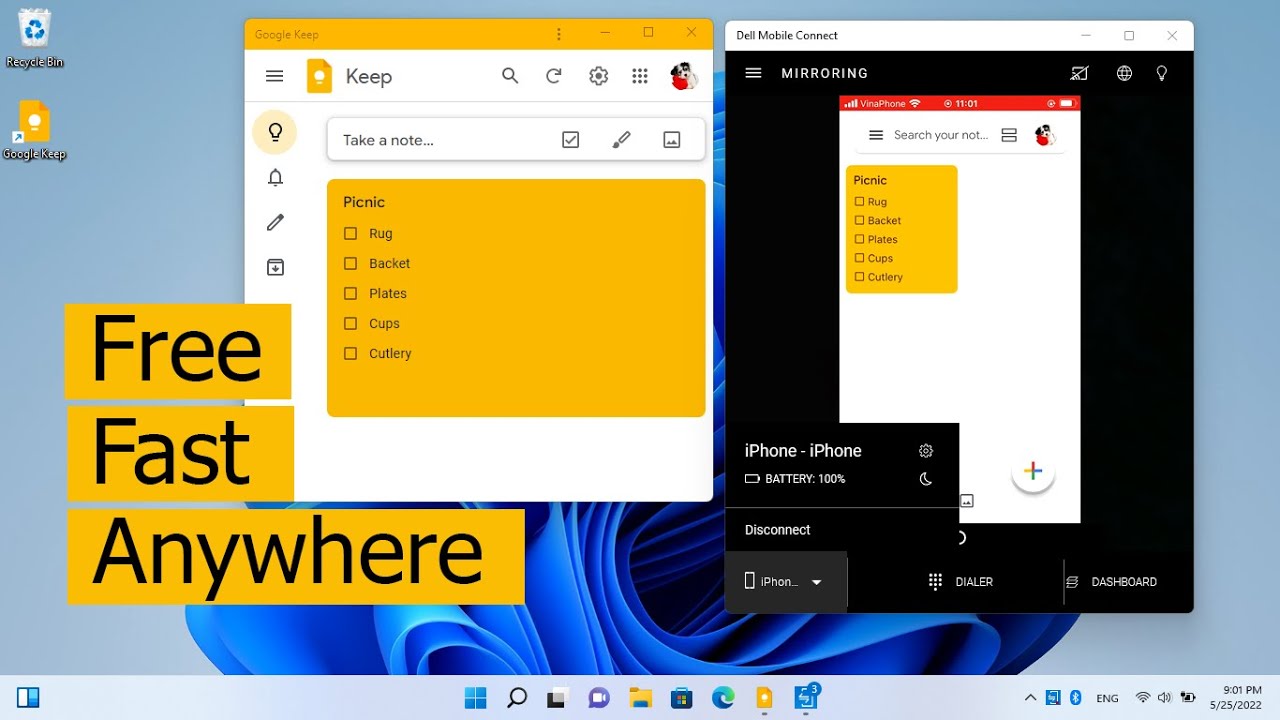Image resolution: width=1280 pixels, height=720 pixels.
Task: Tap the plus new note button on phone
Action: (1033, 471)
